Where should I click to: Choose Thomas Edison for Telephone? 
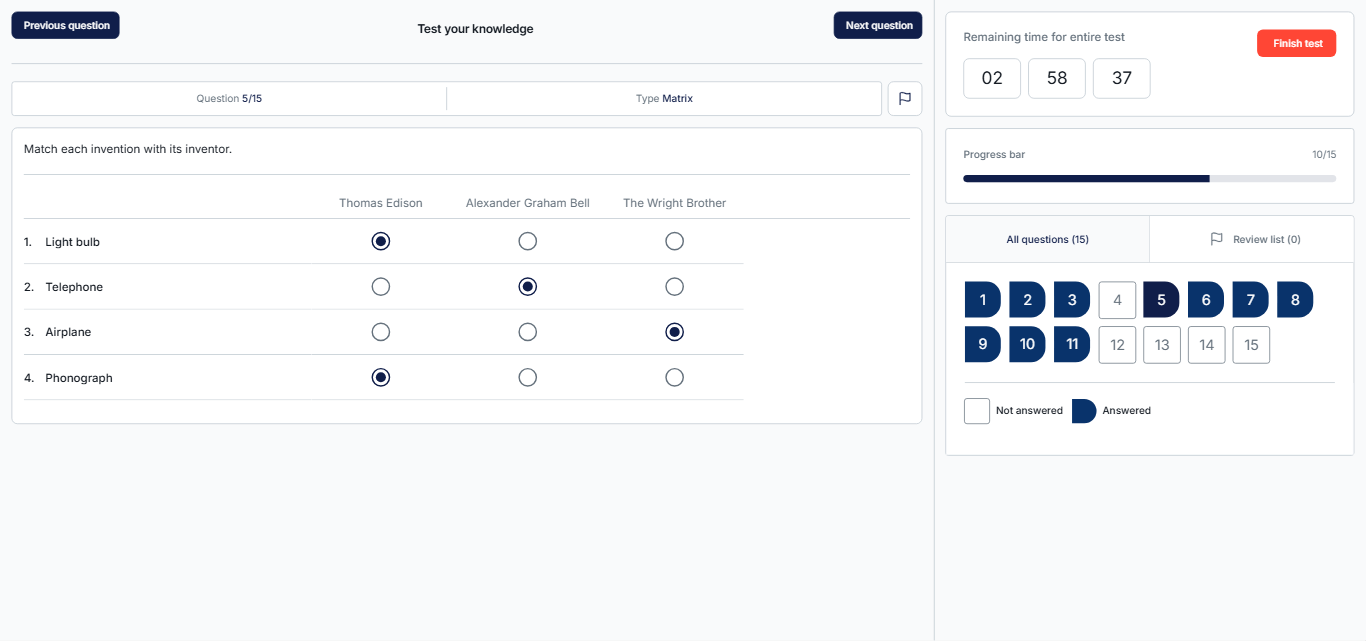tap(380, 287)
